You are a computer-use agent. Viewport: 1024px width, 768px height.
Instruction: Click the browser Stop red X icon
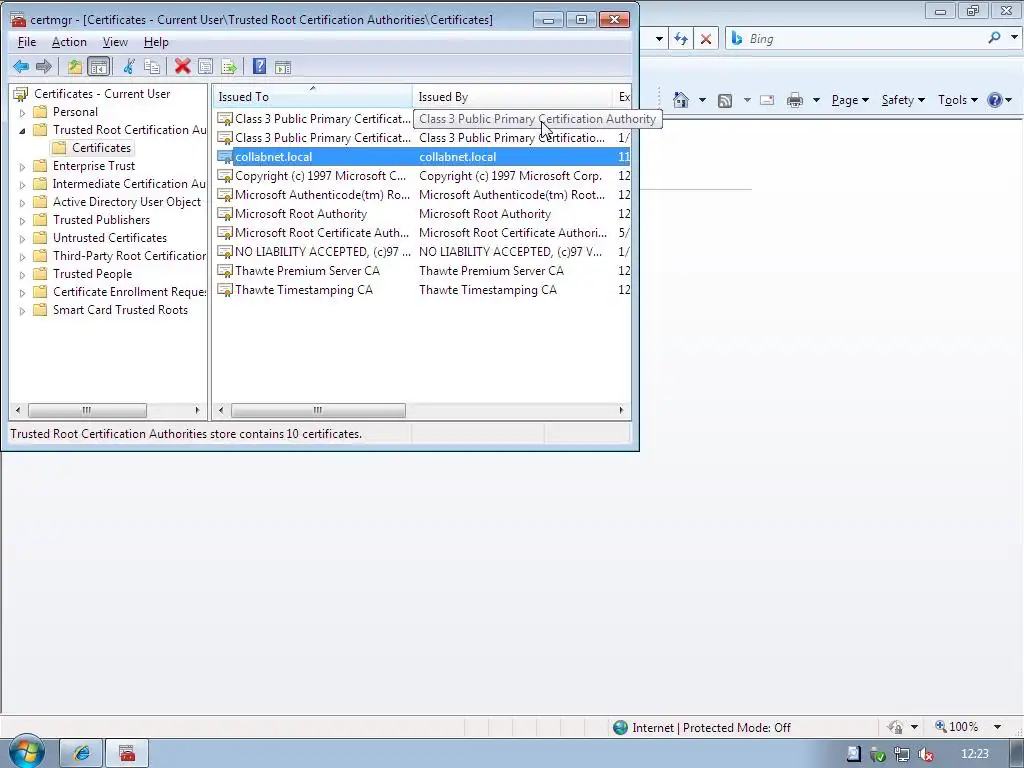coord(706,39)
